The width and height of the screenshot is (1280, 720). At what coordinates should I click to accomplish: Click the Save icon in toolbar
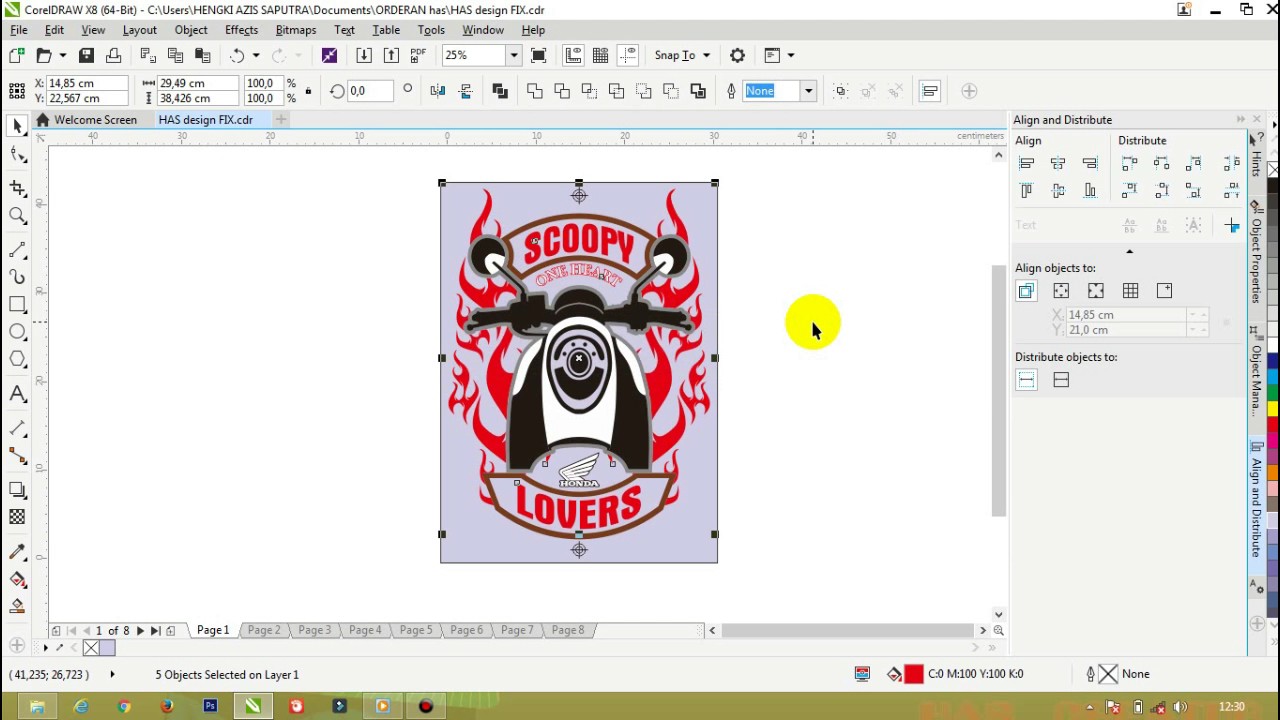86,56
